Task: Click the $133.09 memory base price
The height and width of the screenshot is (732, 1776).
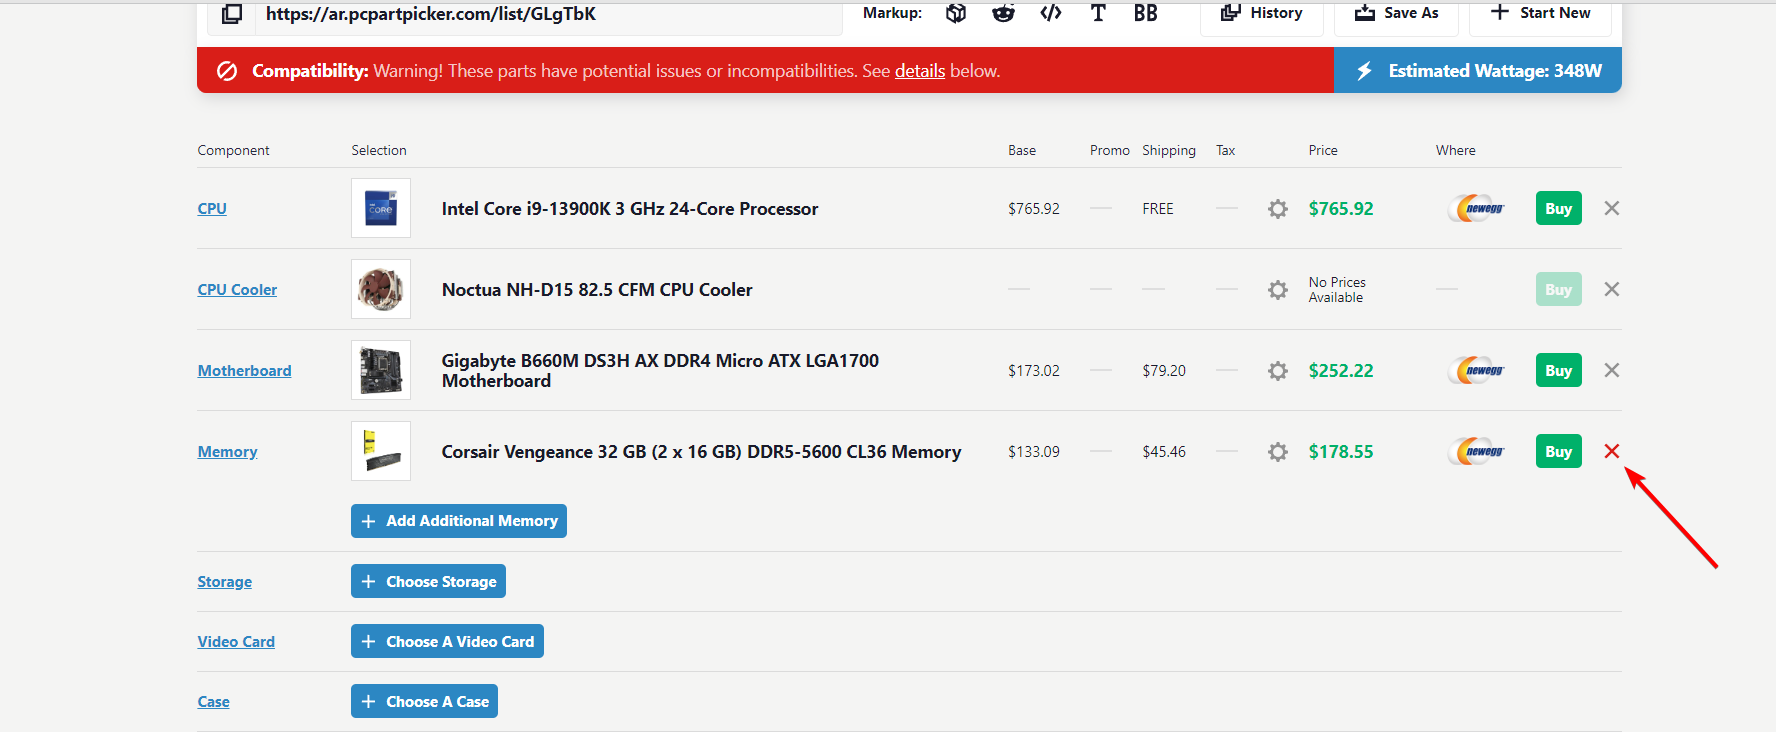Action: tap(1034, 451)
